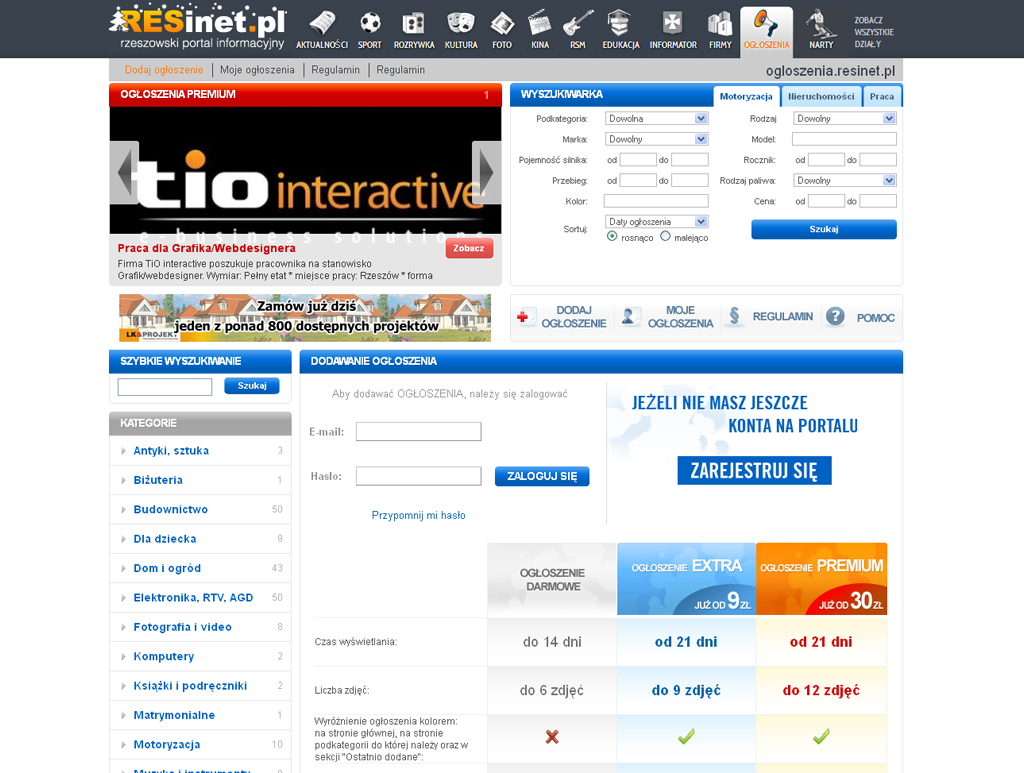Click the Praca dla Grafika/Webdesignera headline
Viewport: 1024px width, 773px height.
coord(206,248)
